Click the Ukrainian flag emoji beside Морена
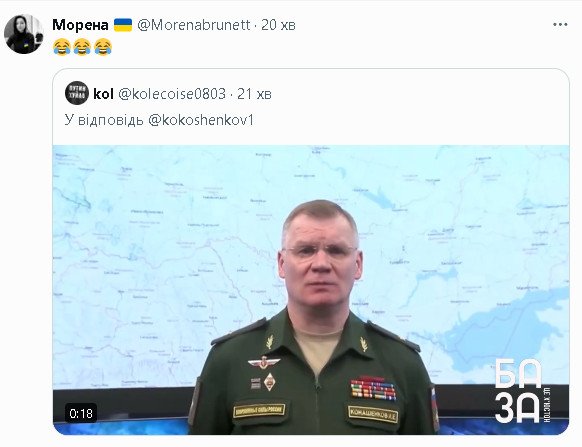This screenshot has width=582, height=447. pos(123,25)
